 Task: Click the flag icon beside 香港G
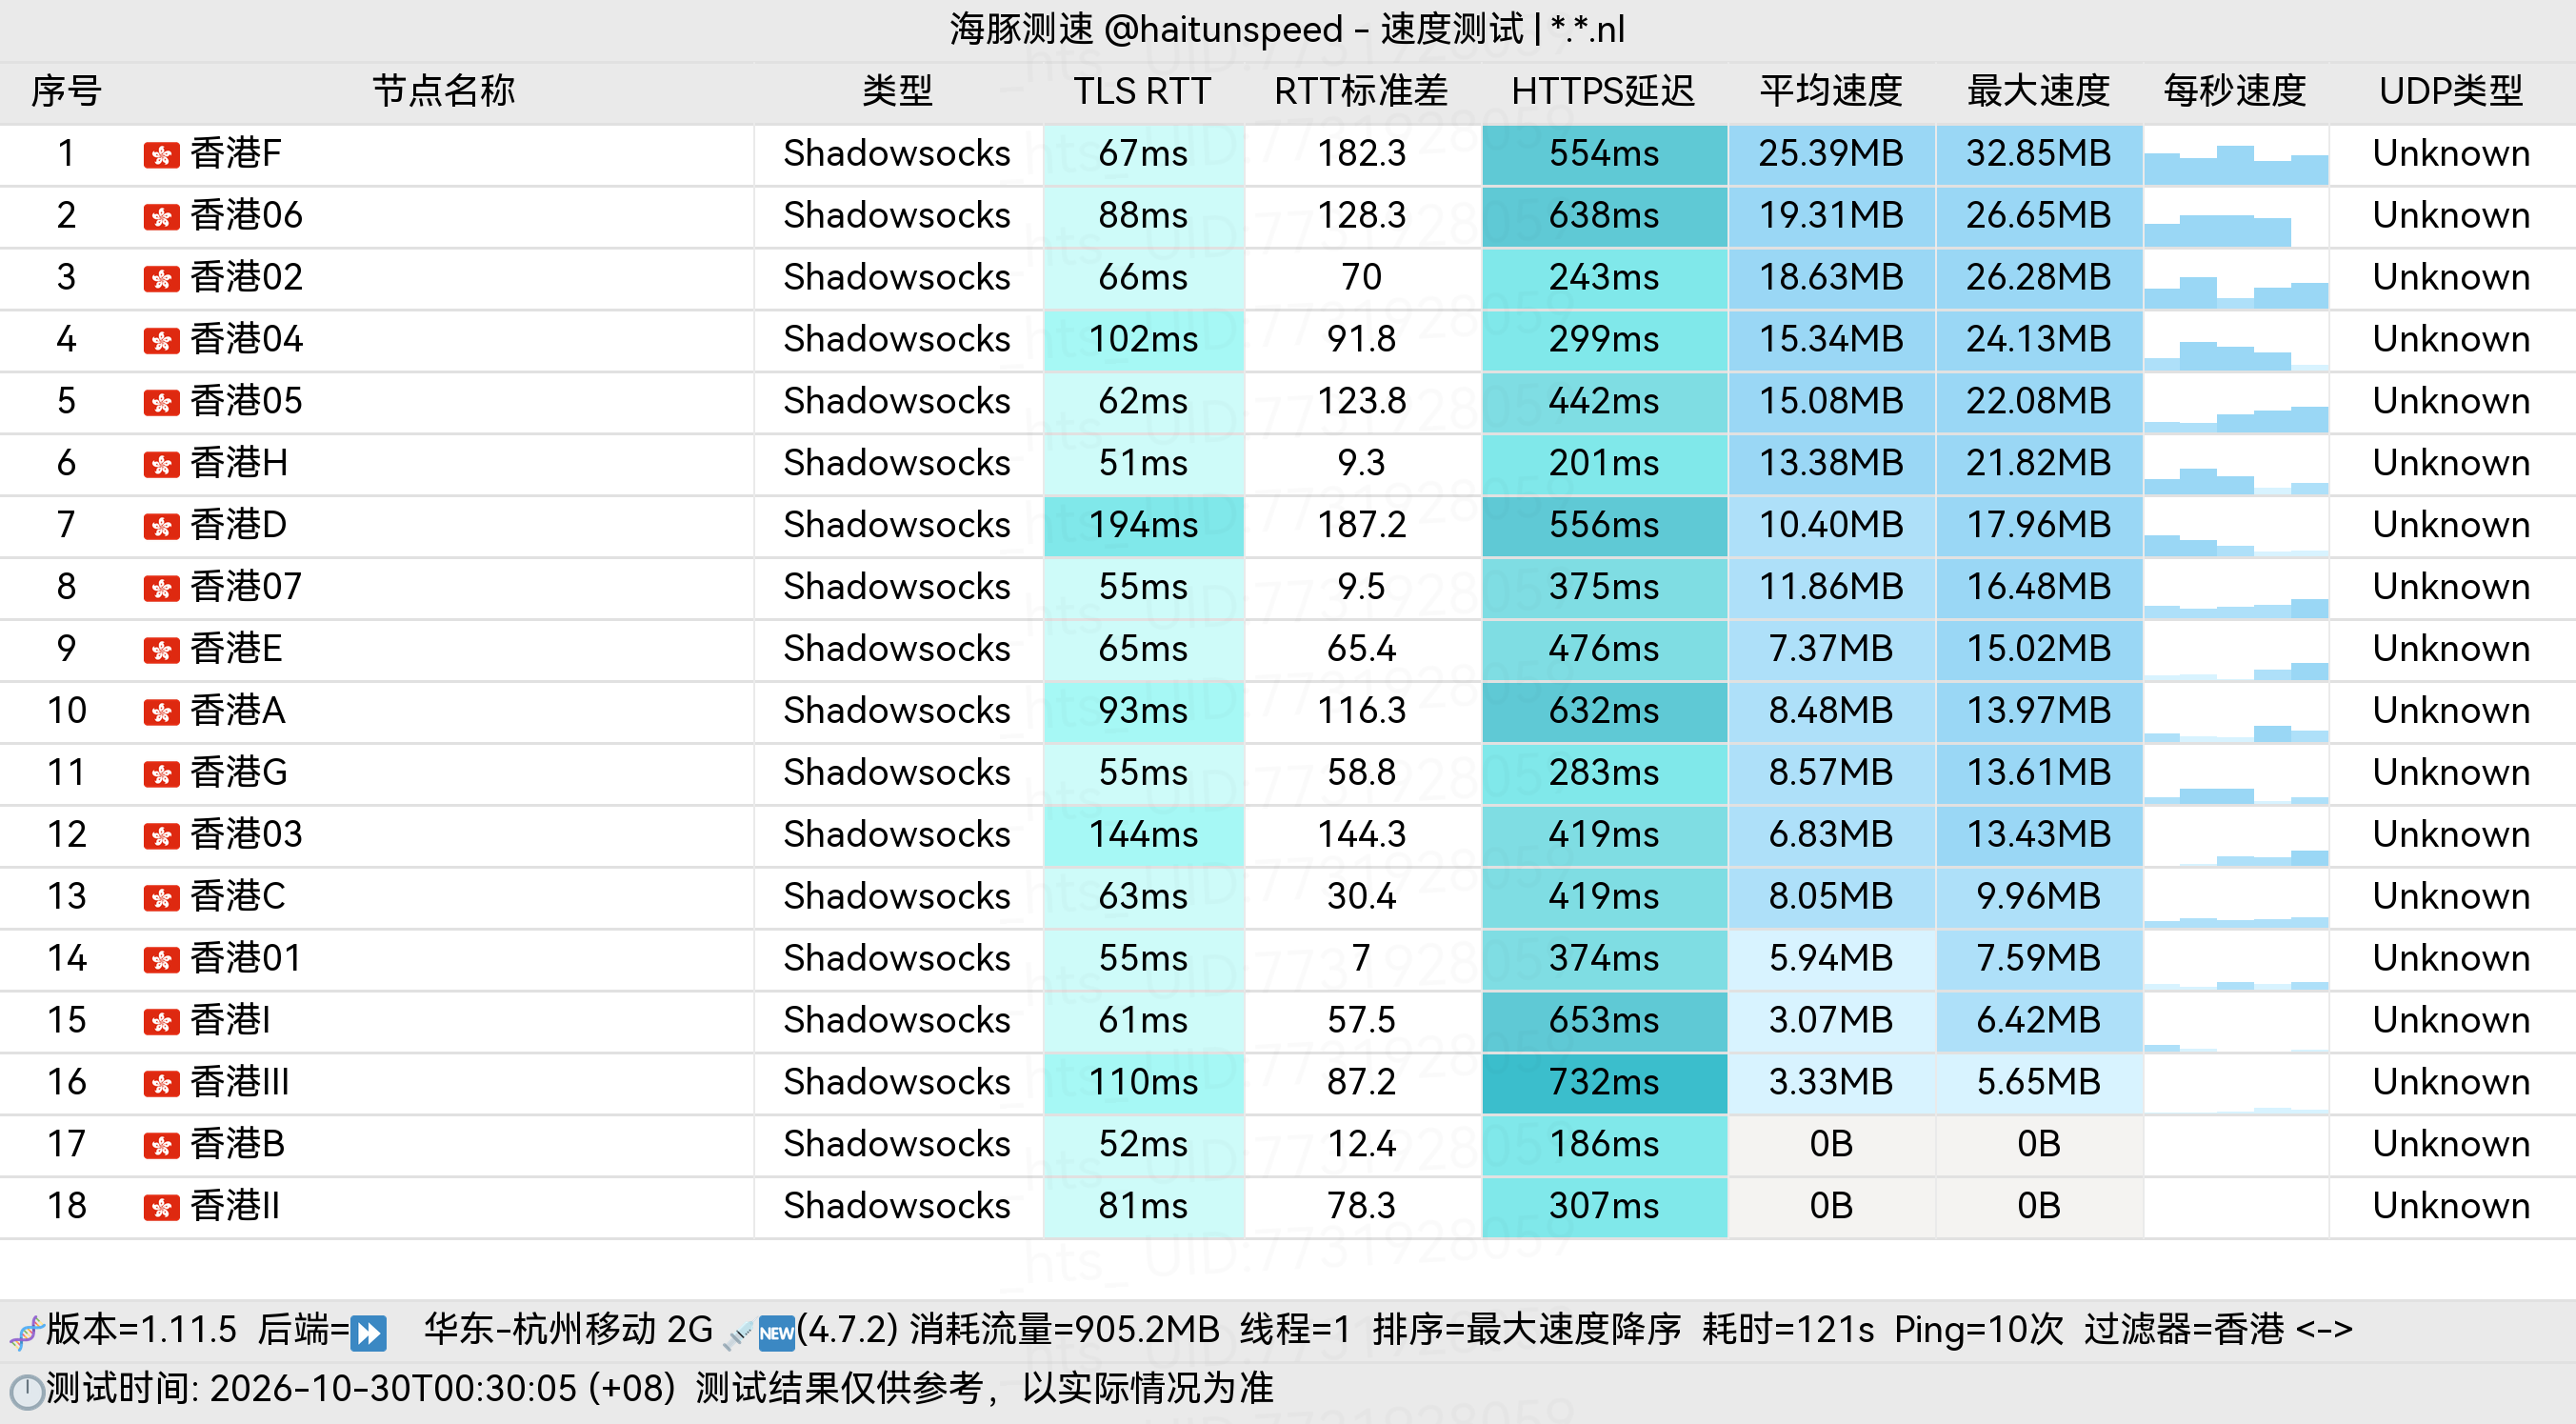(161, 775)
